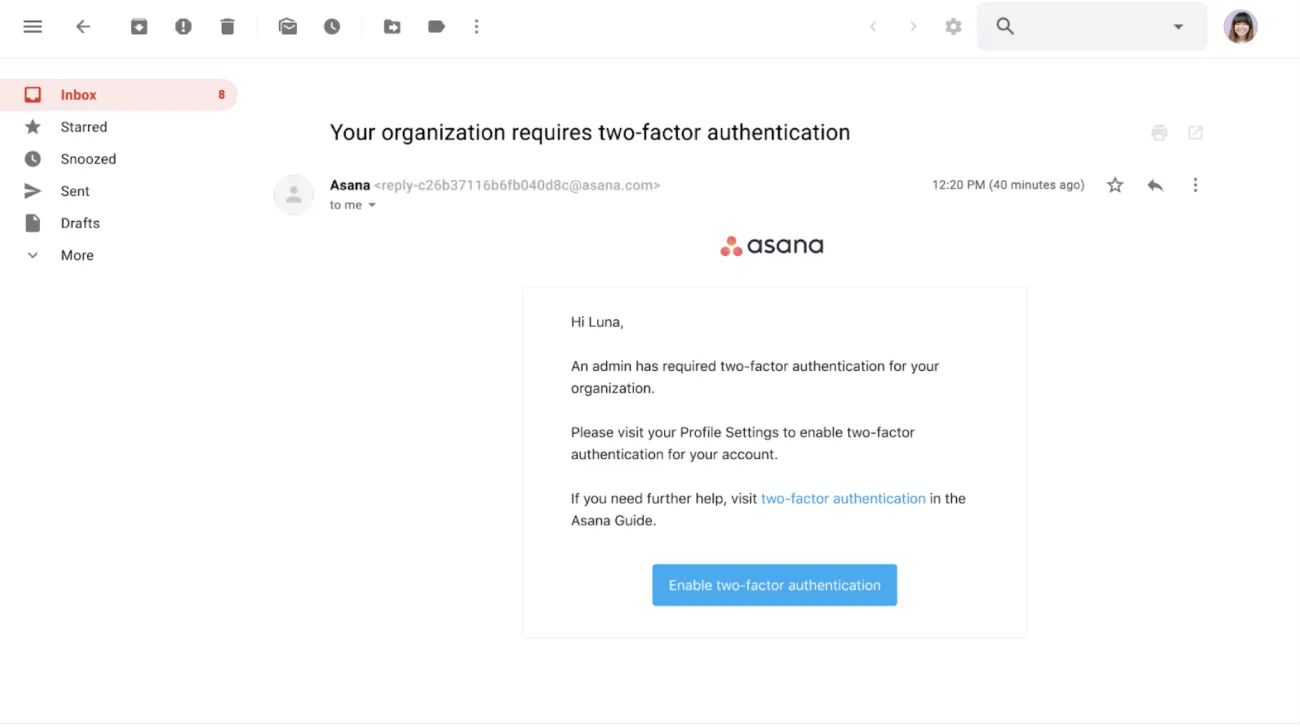Screen dimensions: 1300x728
Task: Open the Drafts folder
Action: (80, 223)
